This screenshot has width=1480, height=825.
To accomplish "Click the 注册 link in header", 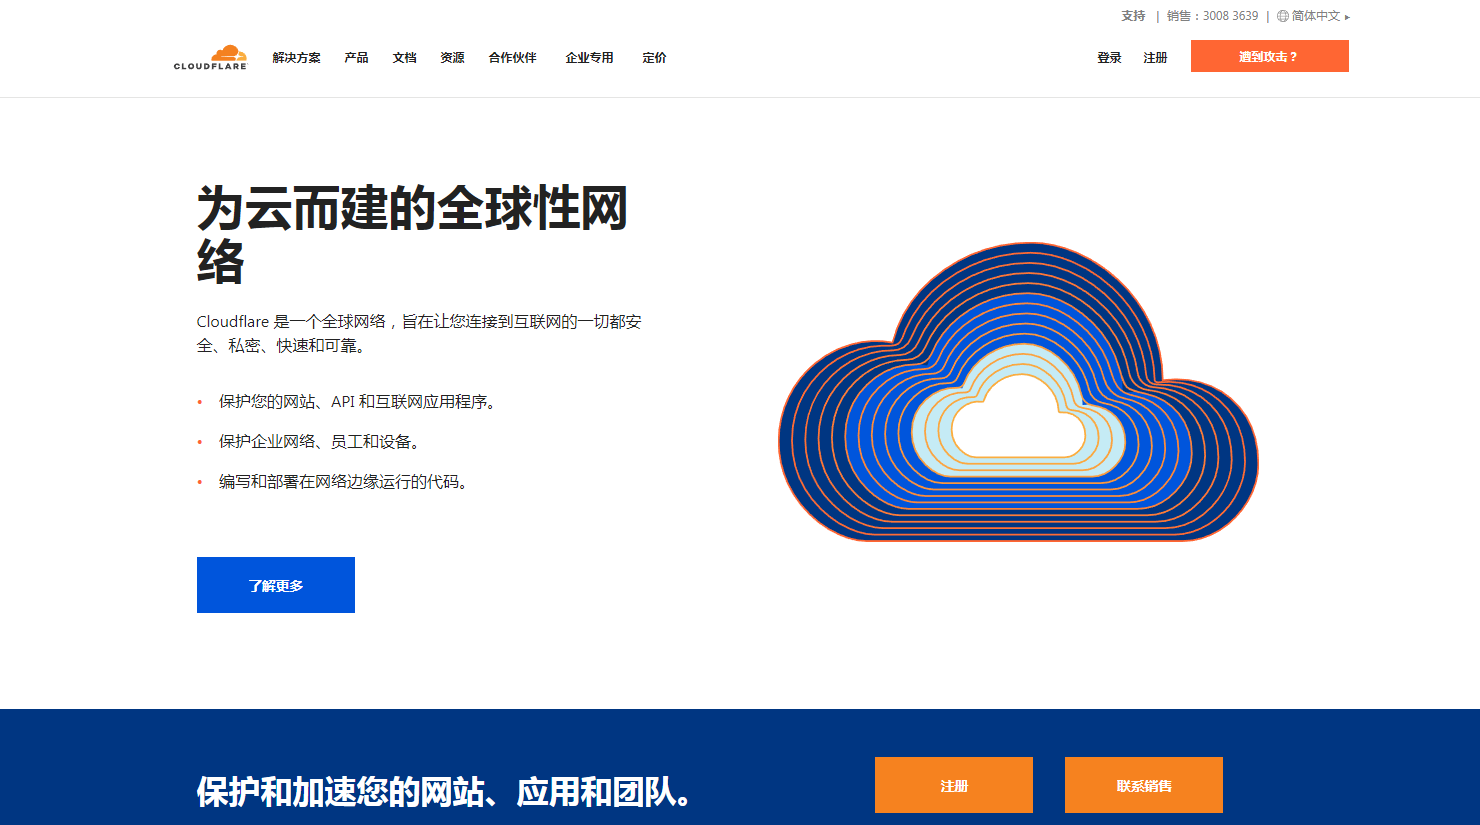I will [1155, 58].
